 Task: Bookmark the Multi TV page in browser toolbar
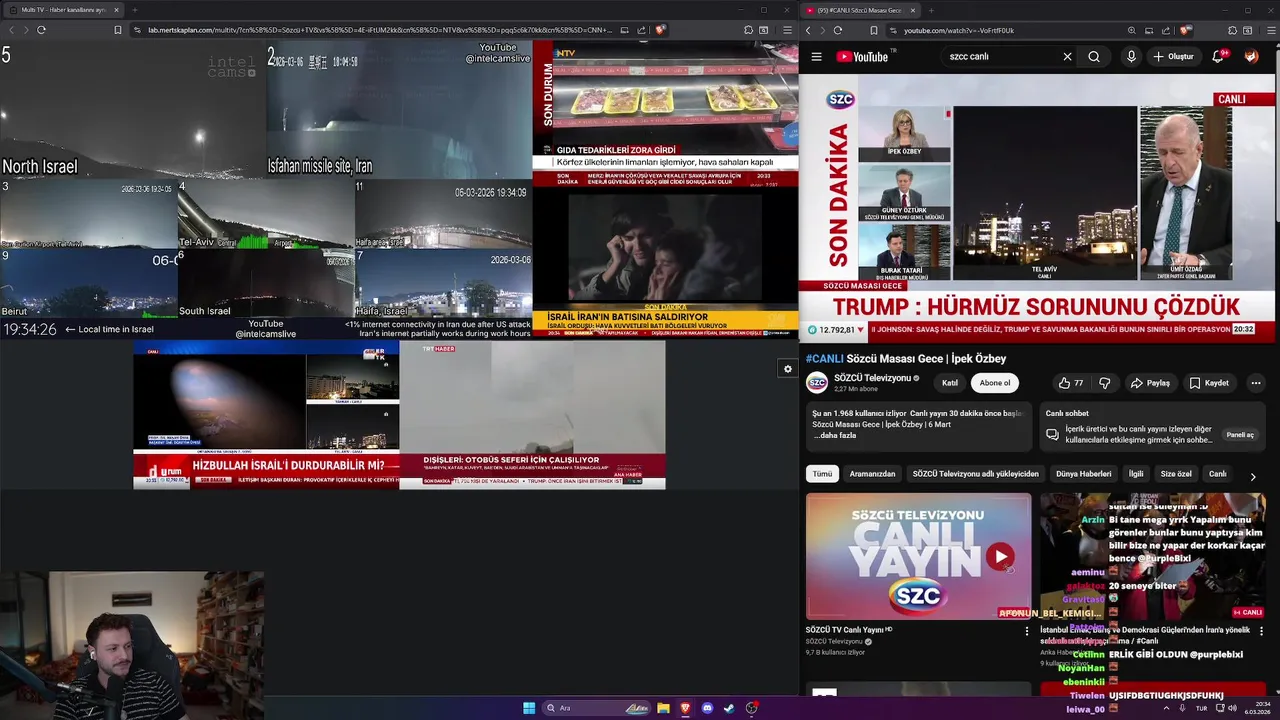coord(117,30)
